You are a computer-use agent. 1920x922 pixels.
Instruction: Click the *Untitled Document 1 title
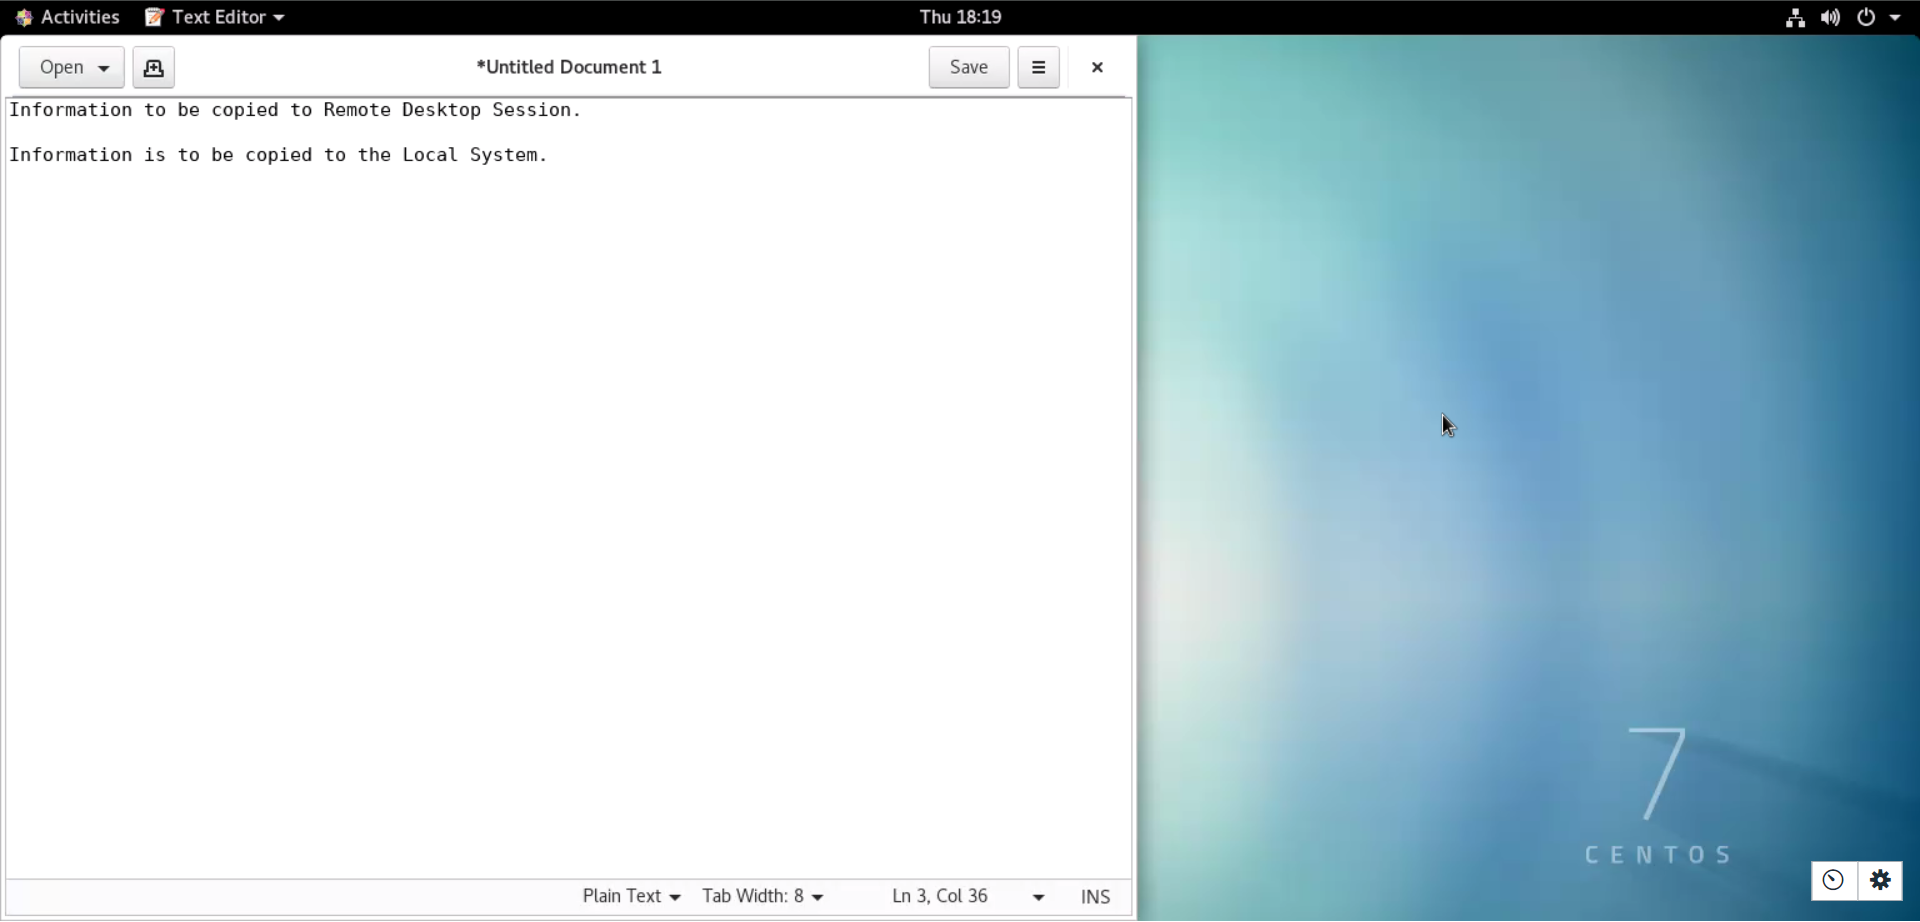pos(569,67)
